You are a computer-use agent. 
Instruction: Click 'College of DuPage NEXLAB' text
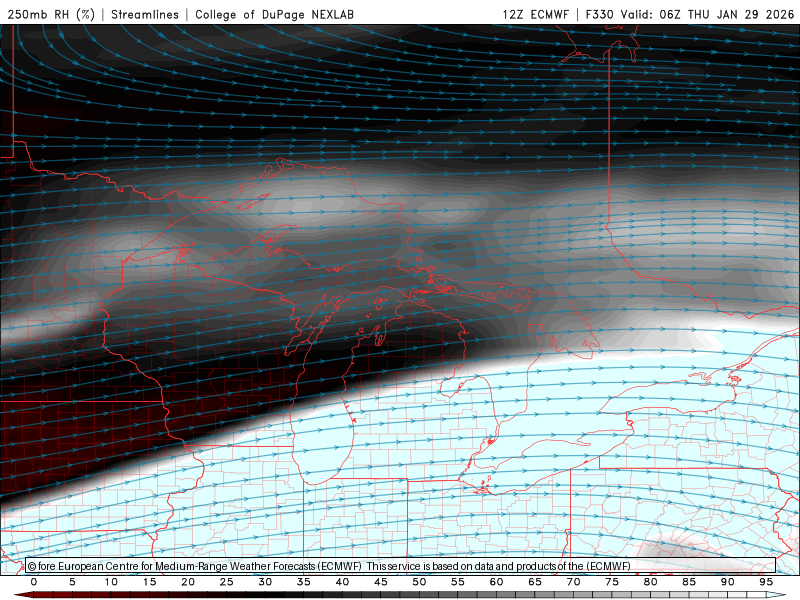tap(274, 14)
